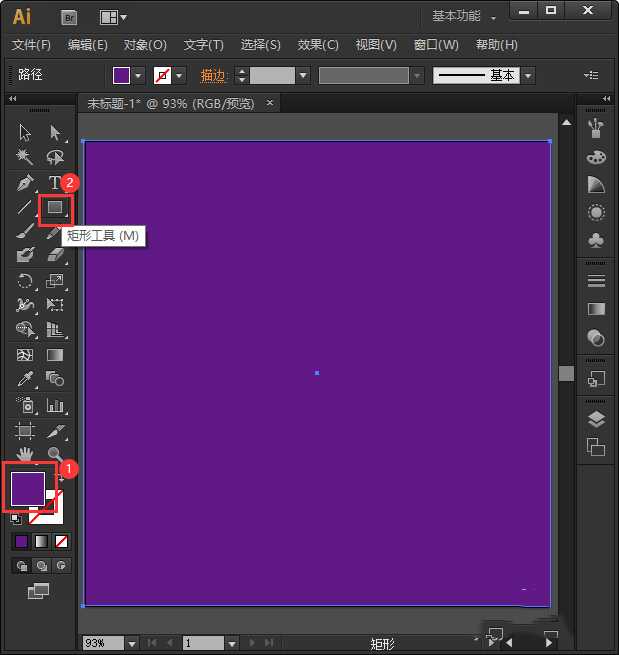The height and width of the screenshot is (655, 619).
Task: Launch Adobe Bridge with the Br button
Action: click(69, 17)
